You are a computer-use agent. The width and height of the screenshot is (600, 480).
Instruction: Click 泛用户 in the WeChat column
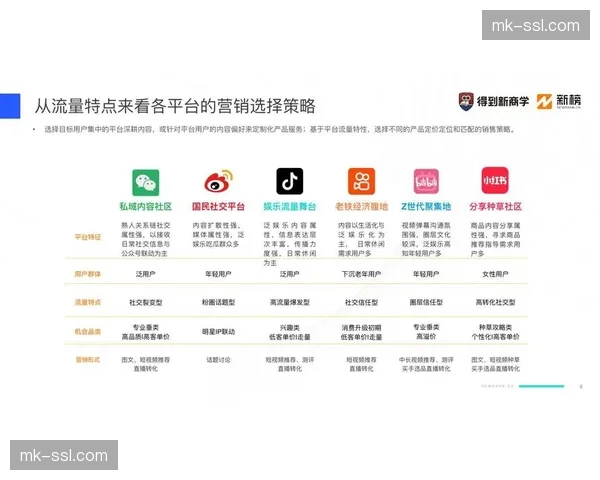[145, 274]
